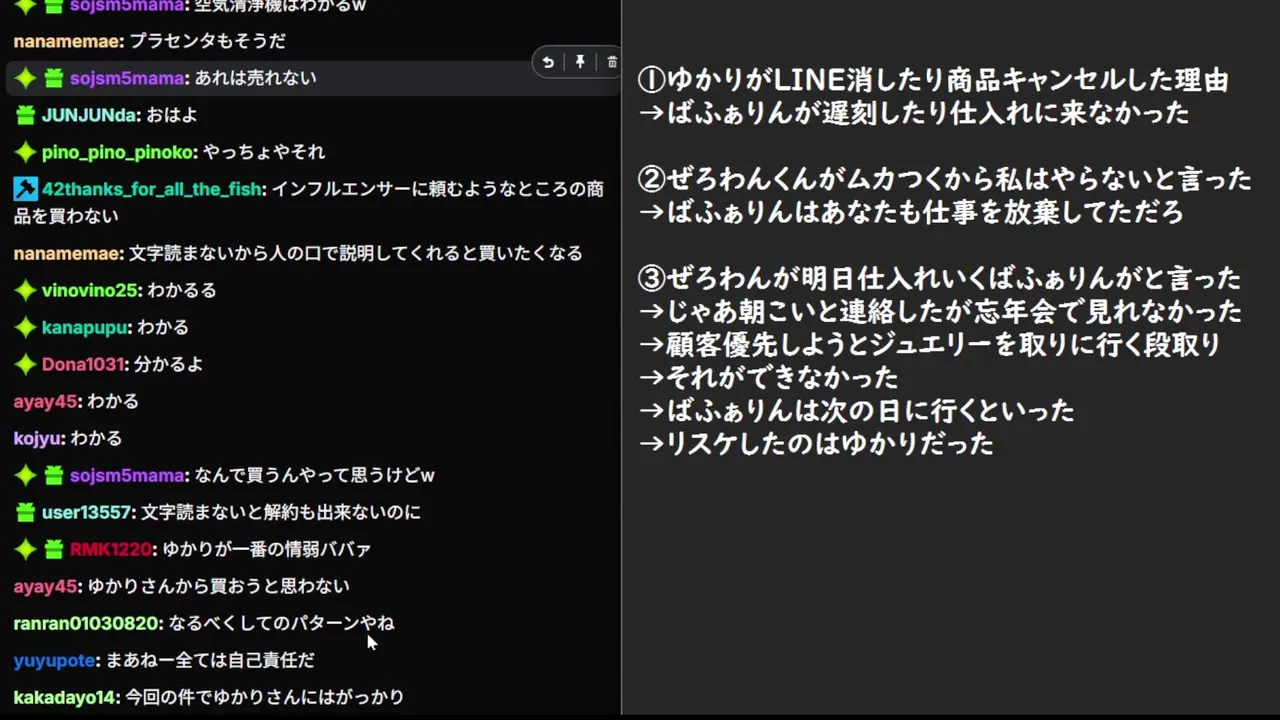Open sojsm5mama's profile on 'あれは売れない' message
Image resolution: width=1280 pixels, height=720 pixels.
[x=127, y=78]
